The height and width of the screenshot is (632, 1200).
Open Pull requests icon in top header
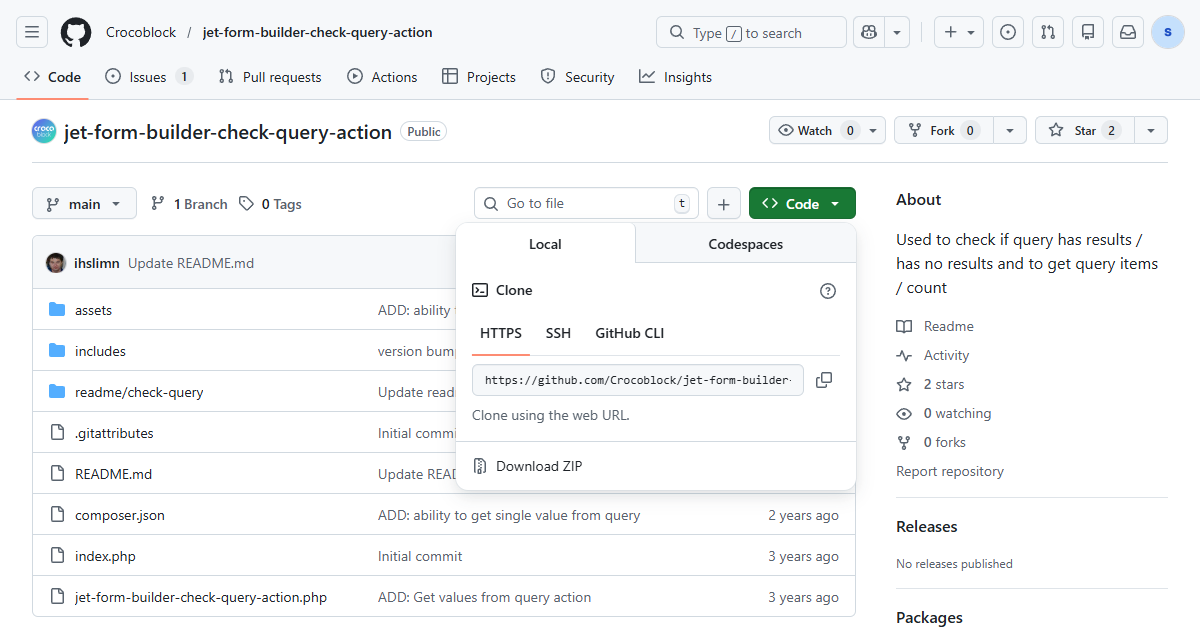pos(1048,32)
